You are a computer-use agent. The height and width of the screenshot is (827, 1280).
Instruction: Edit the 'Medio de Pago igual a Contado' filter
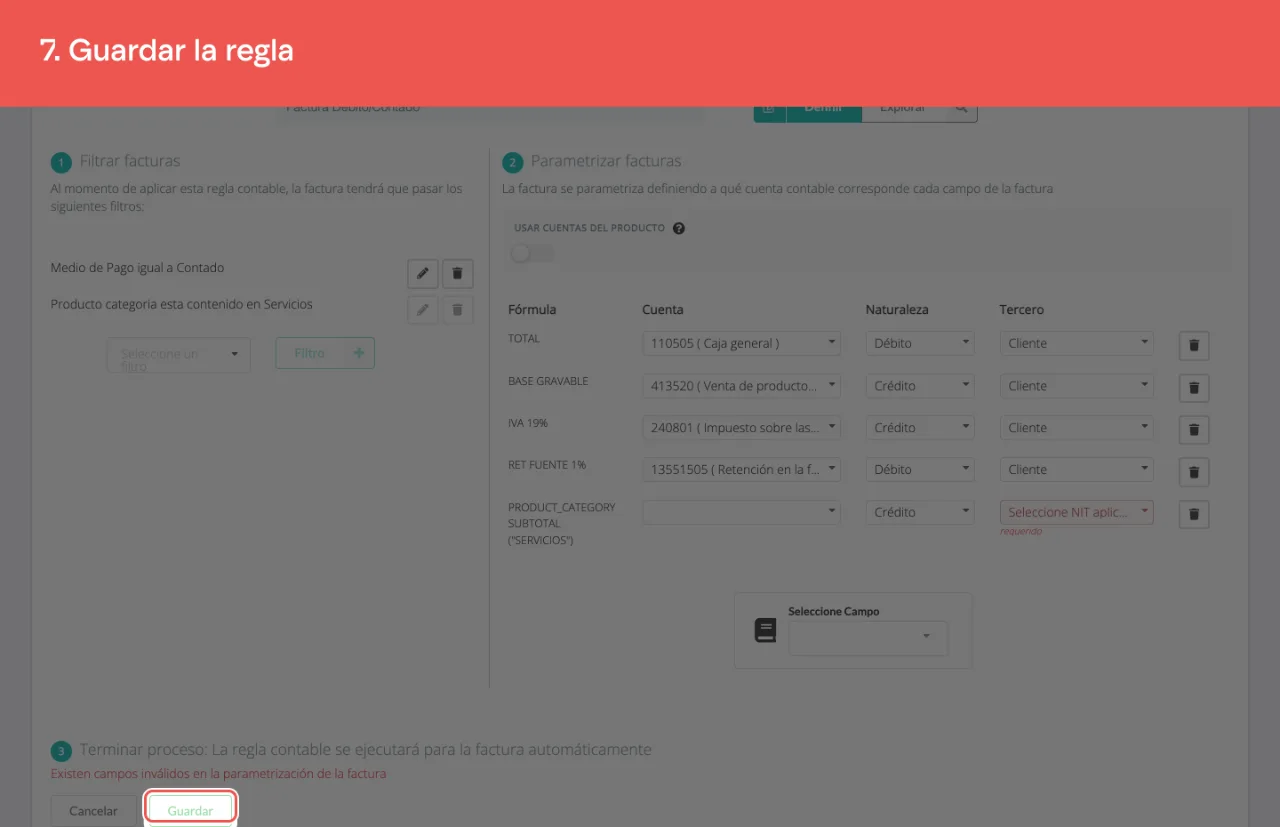point(423,273)
